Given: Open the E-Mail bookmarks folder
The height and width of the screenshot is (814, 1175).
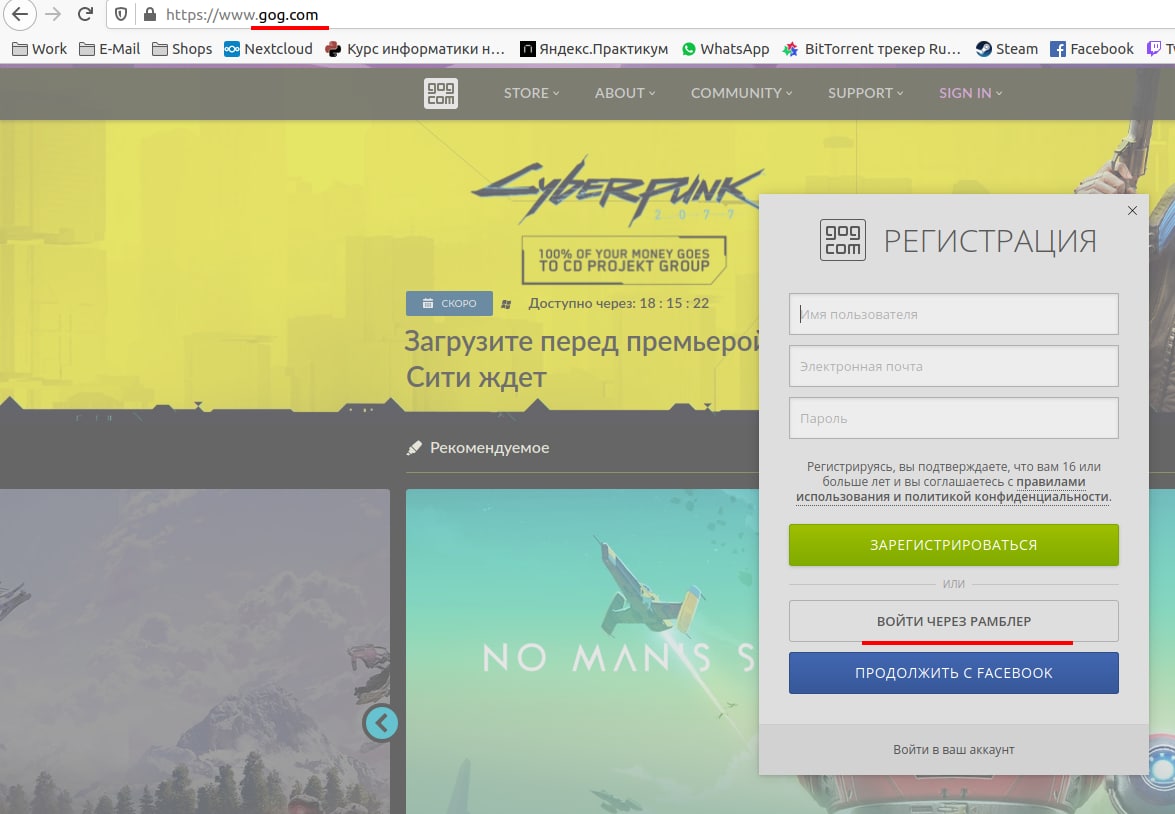Looking at the screenshot, I should coord(109,49).
